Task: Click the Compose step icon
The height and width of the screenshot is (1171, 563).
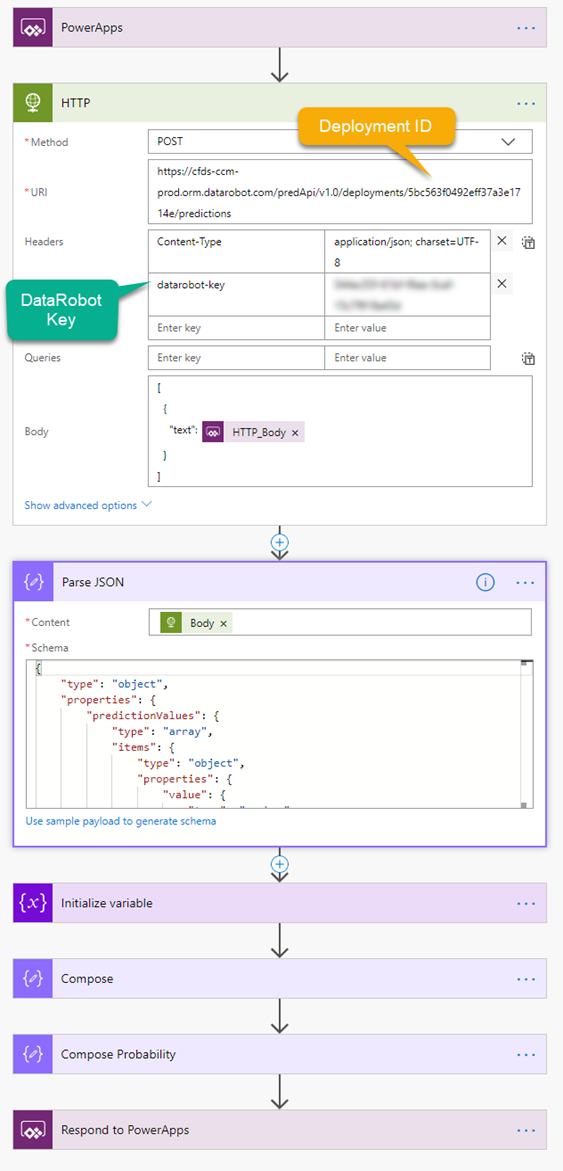Action: [33, 978]
